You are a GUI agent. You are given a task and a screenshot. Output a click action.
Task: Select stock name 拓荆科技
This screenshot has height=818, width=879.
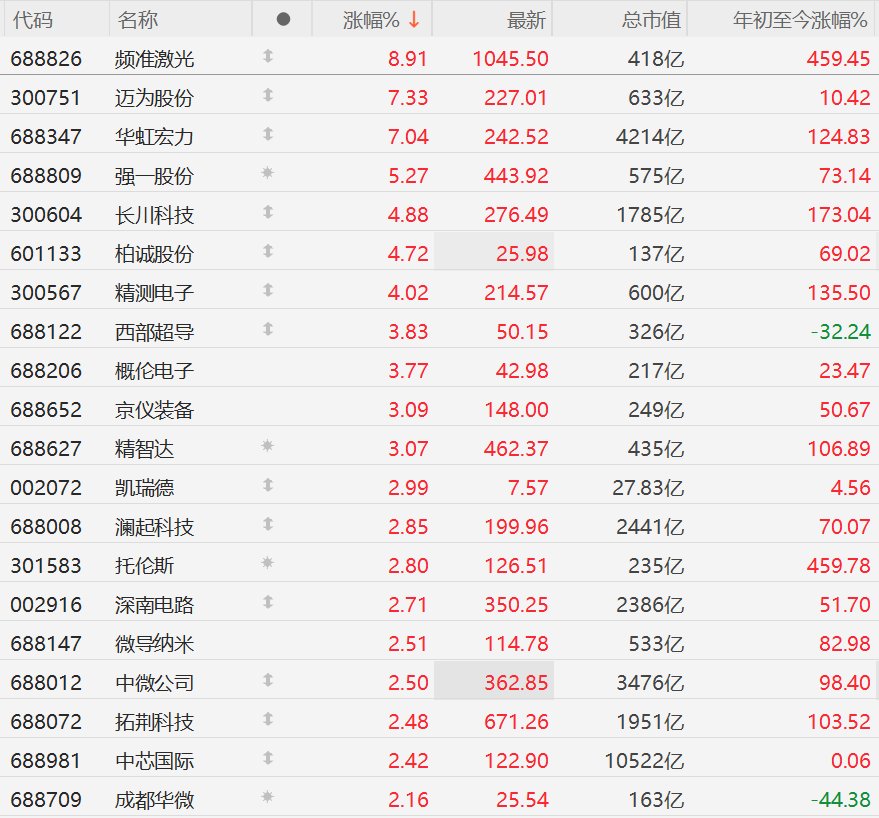(x=155, y=722)
